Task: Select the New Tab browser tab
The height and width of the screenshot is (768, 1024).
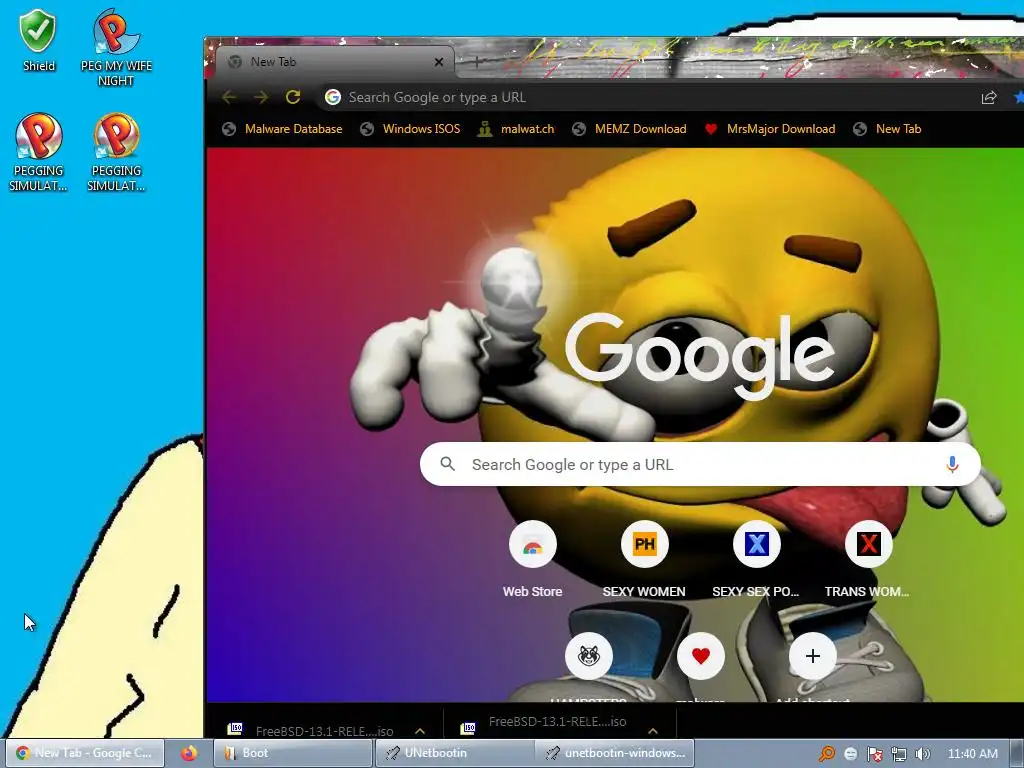Action: click(x=334, y=62)
